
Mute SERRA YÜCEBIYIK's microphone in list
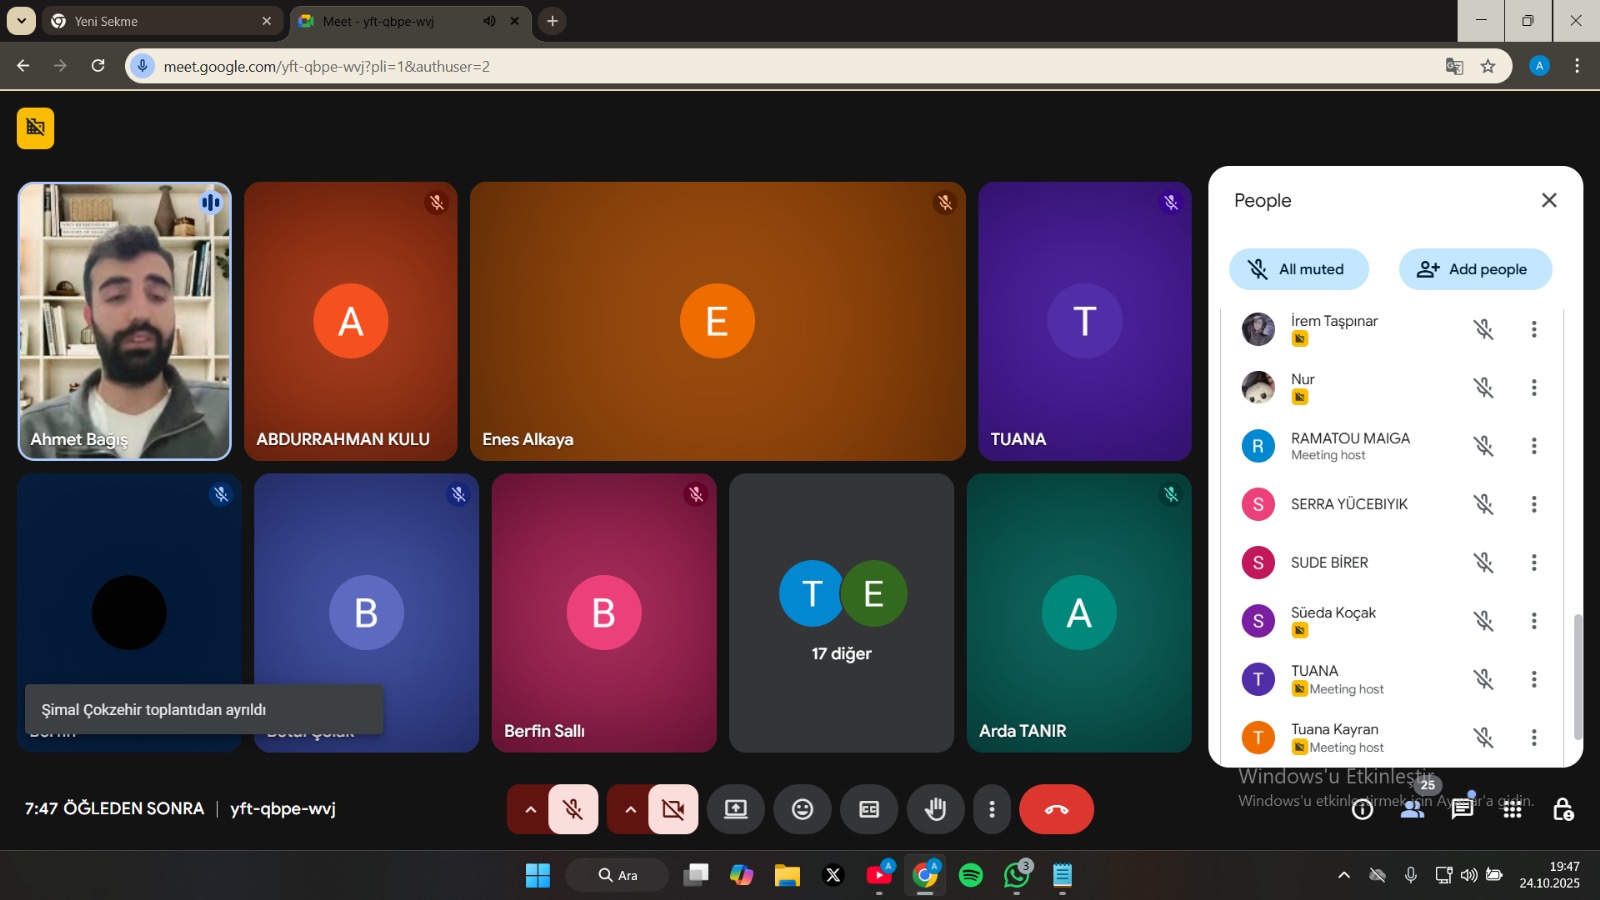point(1483,504)
